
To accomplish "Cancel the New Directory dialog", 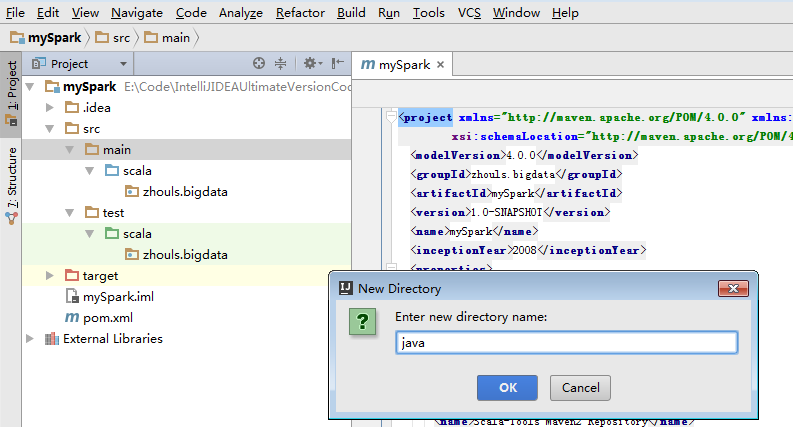I will [x=580, y=388].
